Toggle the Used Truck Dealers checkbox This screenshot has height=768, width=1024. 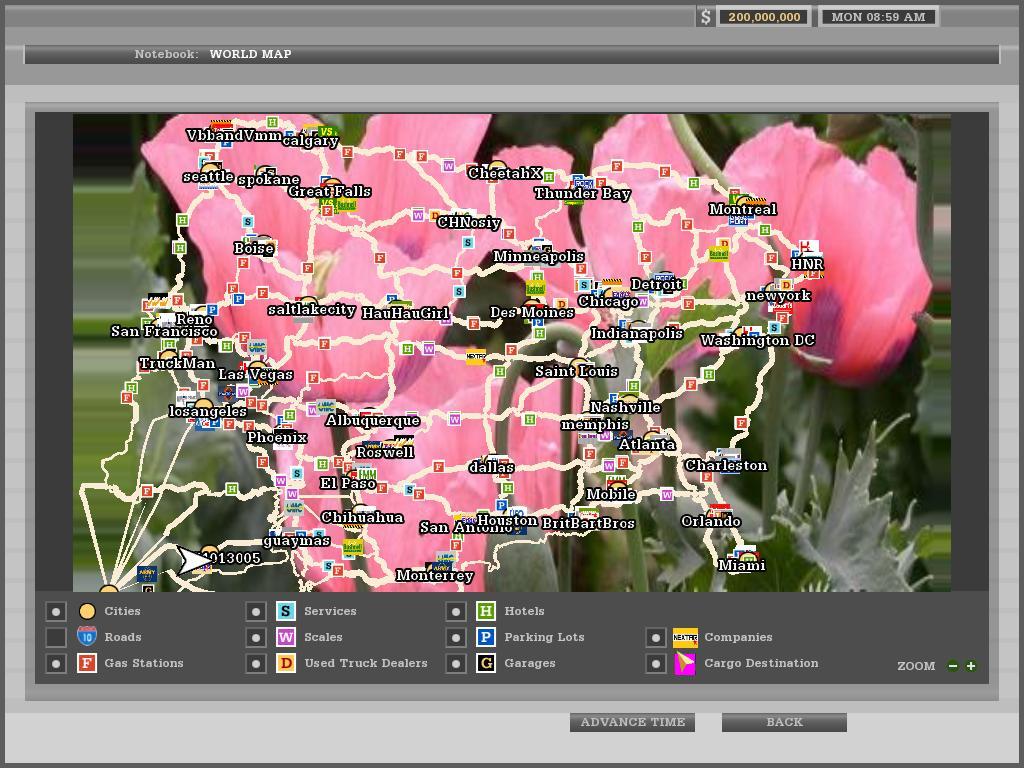point(256,663)
